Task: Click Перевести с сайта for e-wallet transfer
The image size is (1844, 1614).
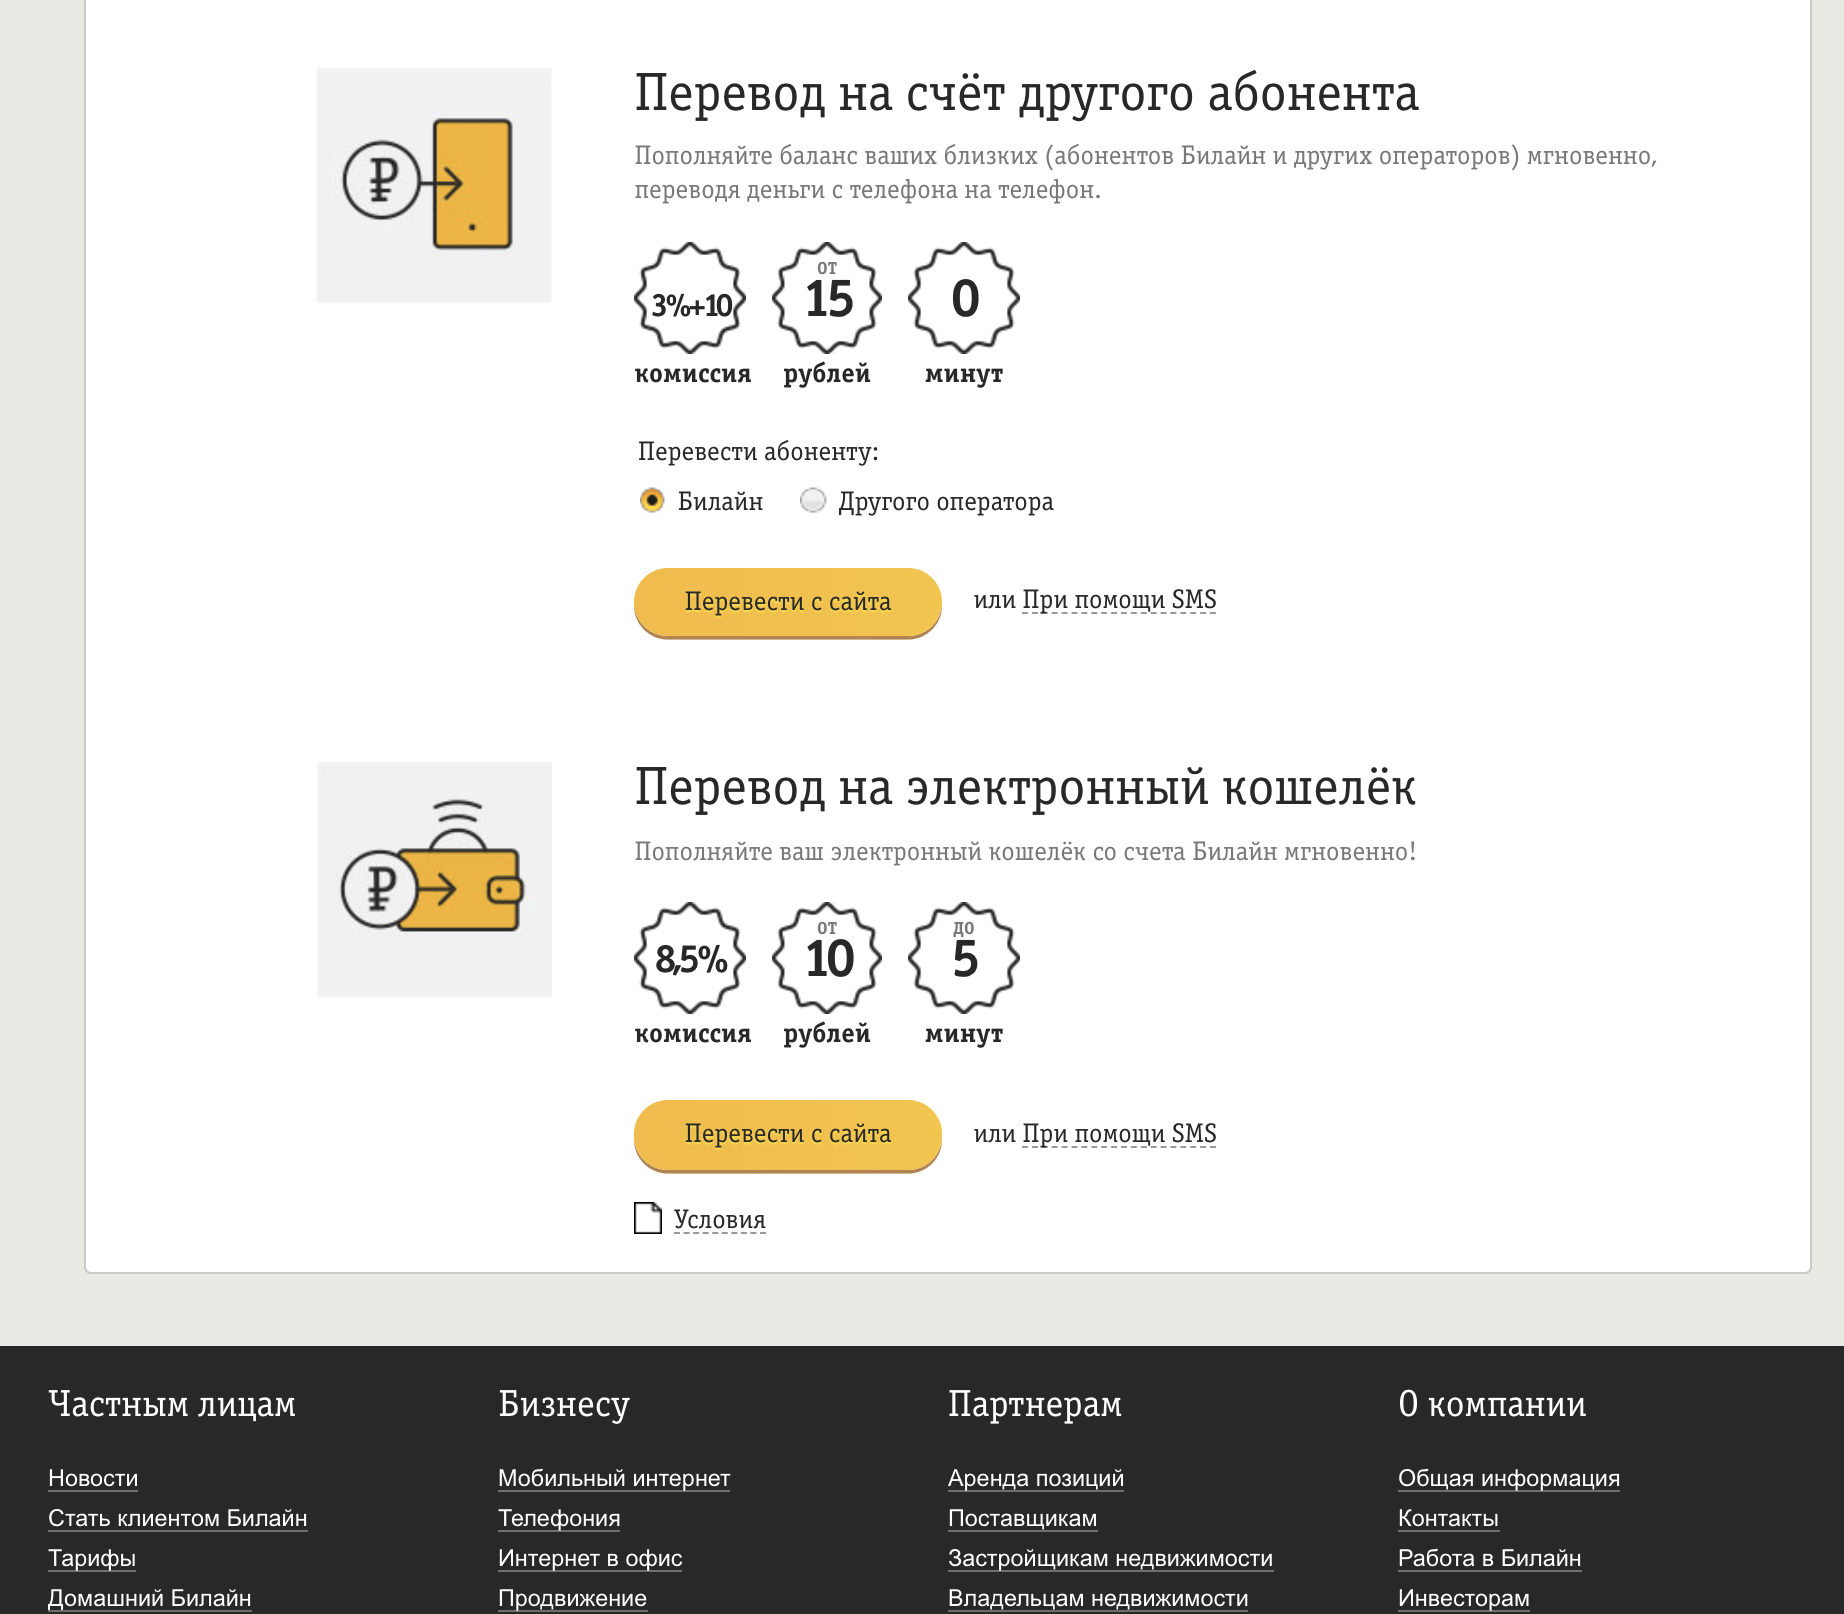Action: (786, 1135)
